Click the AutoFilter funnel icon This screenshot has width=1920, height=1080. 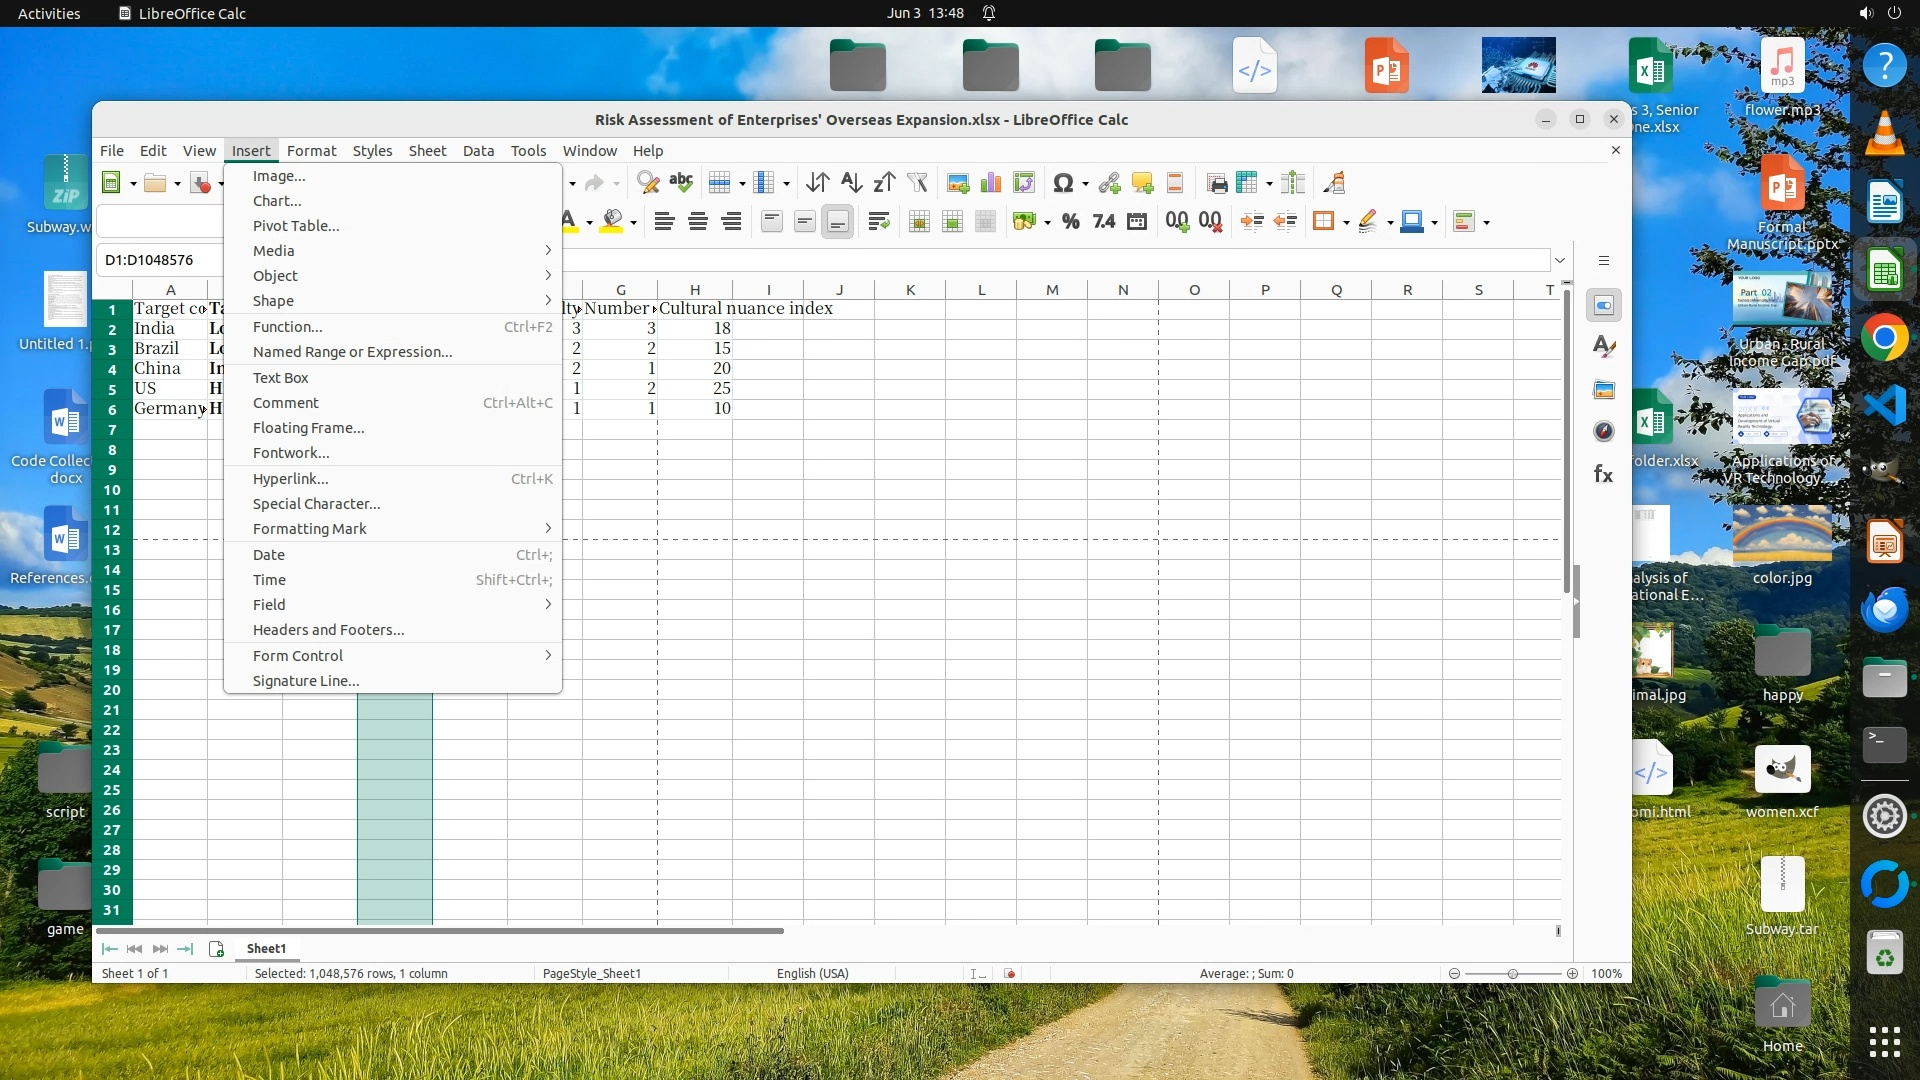(x=917, y=183)
